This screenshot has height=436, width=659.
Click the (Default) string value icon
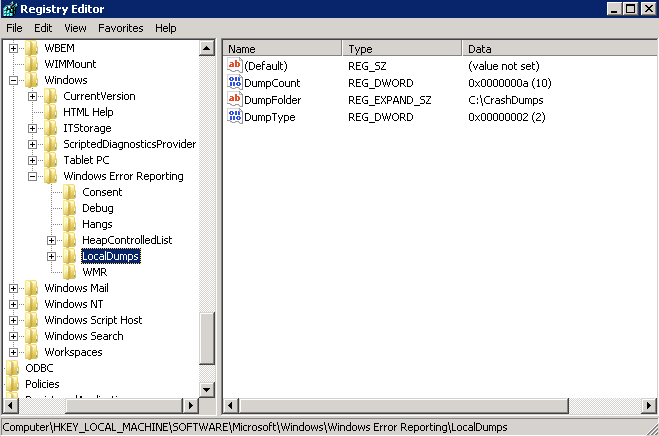click(235, 66)
